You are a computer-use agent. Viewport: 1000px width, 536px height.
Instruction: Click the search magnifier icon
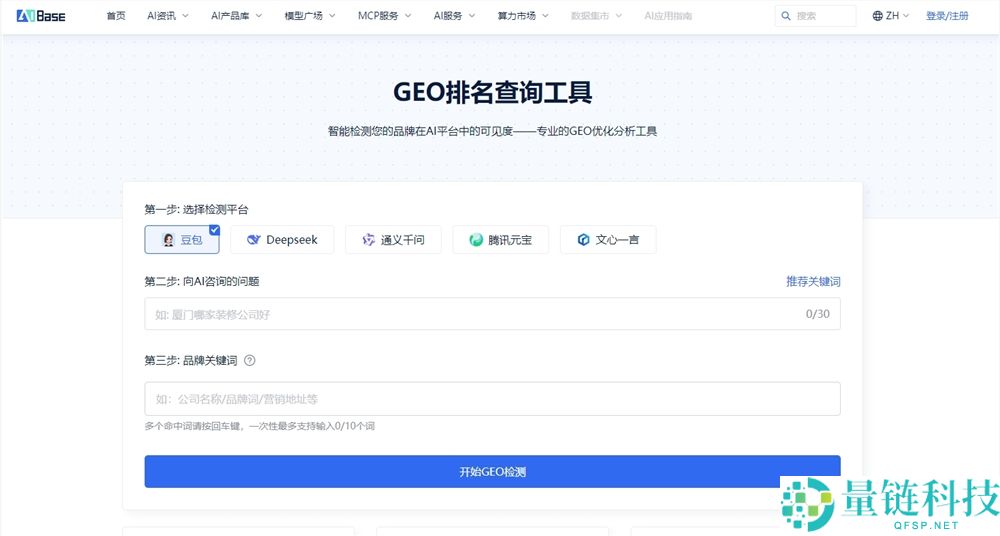click(x=786, y=16)
